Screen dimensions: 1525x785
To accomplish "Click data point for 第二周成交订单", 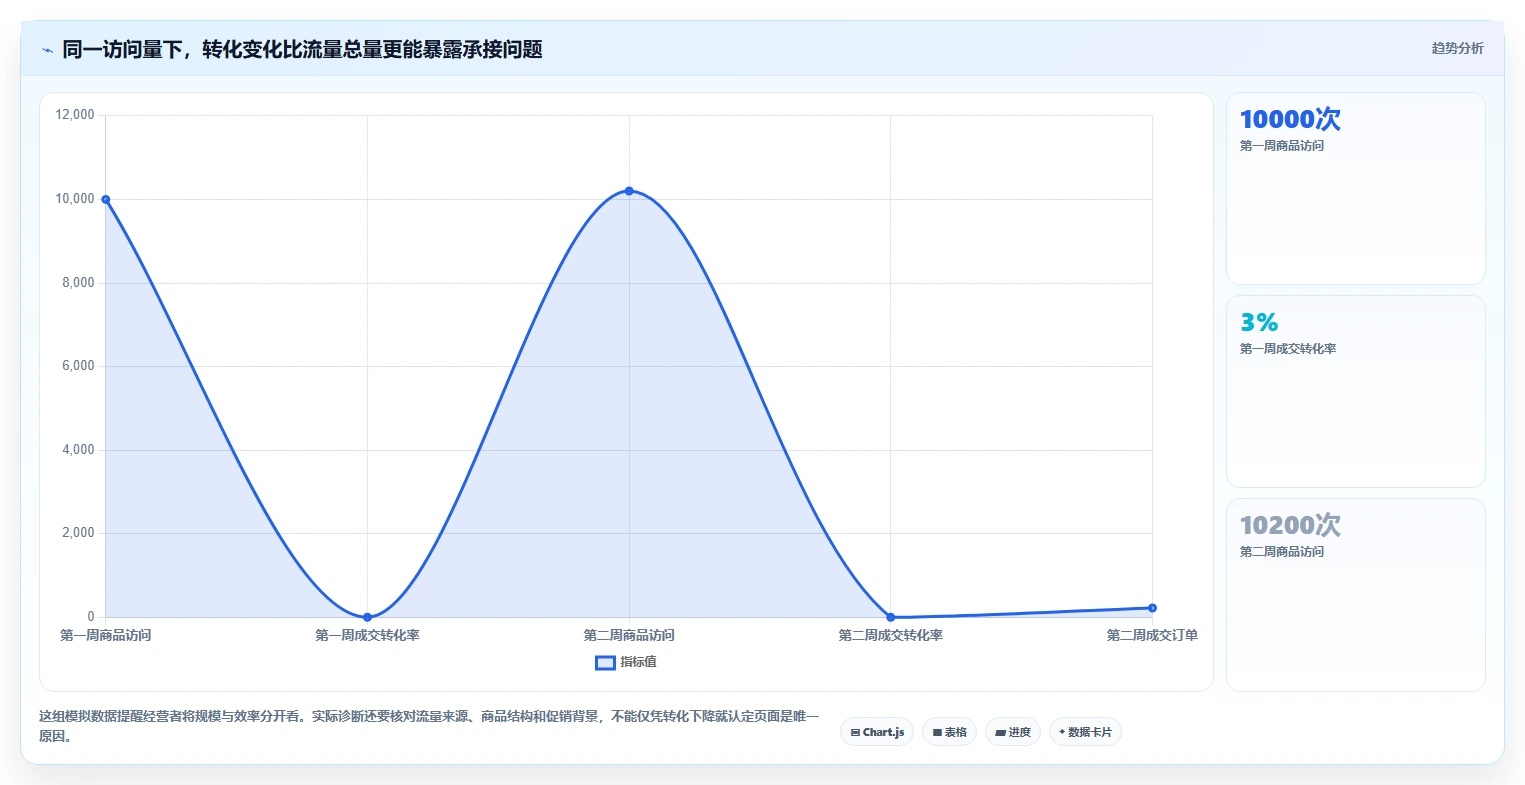I will (1152, 608).
